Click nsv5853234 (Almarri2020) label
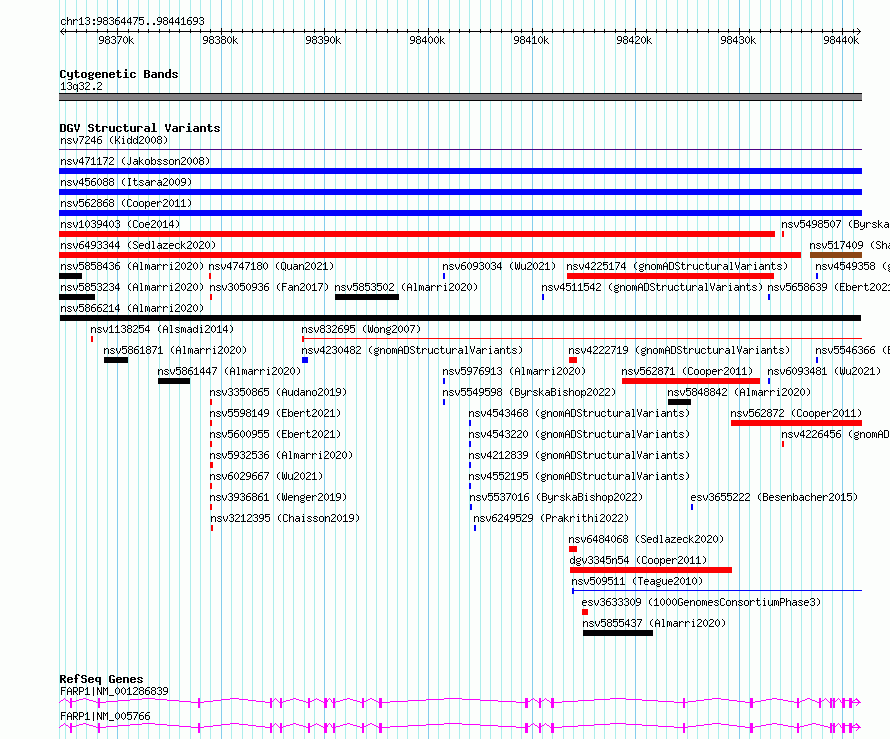This screenshot has height=739, width=890. (x=132, y=287)
